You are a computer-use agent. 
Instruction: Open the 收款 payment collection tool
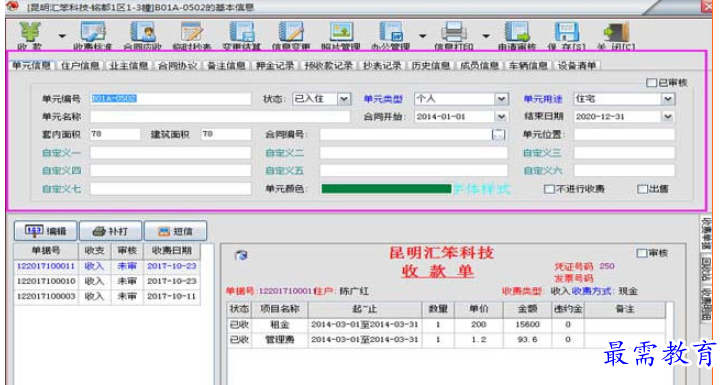pyautogui.click(x=30, y=36)
